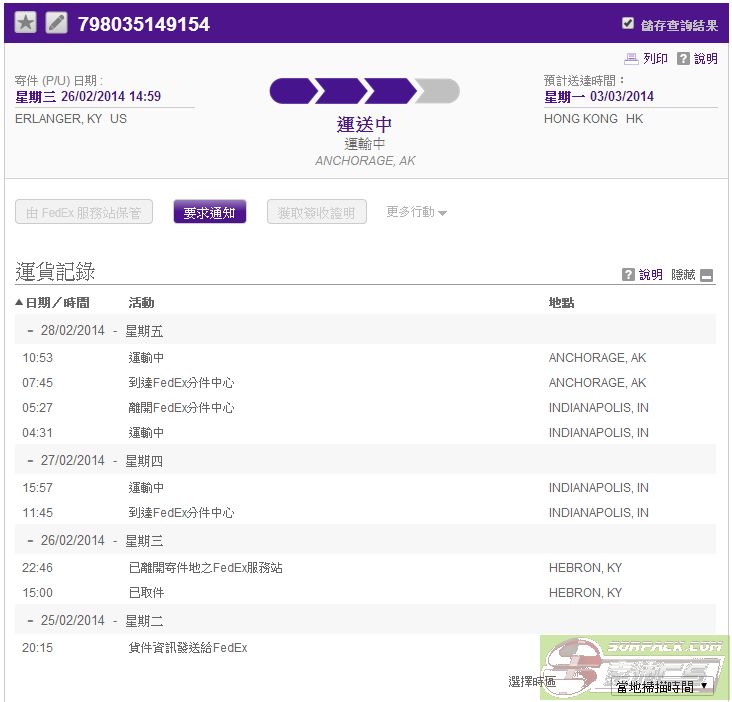The width and height of the screenshot is (732, 702).
Task: Toggle the 儲存查詢結果 checkbox
Action: tap(628, 24)
